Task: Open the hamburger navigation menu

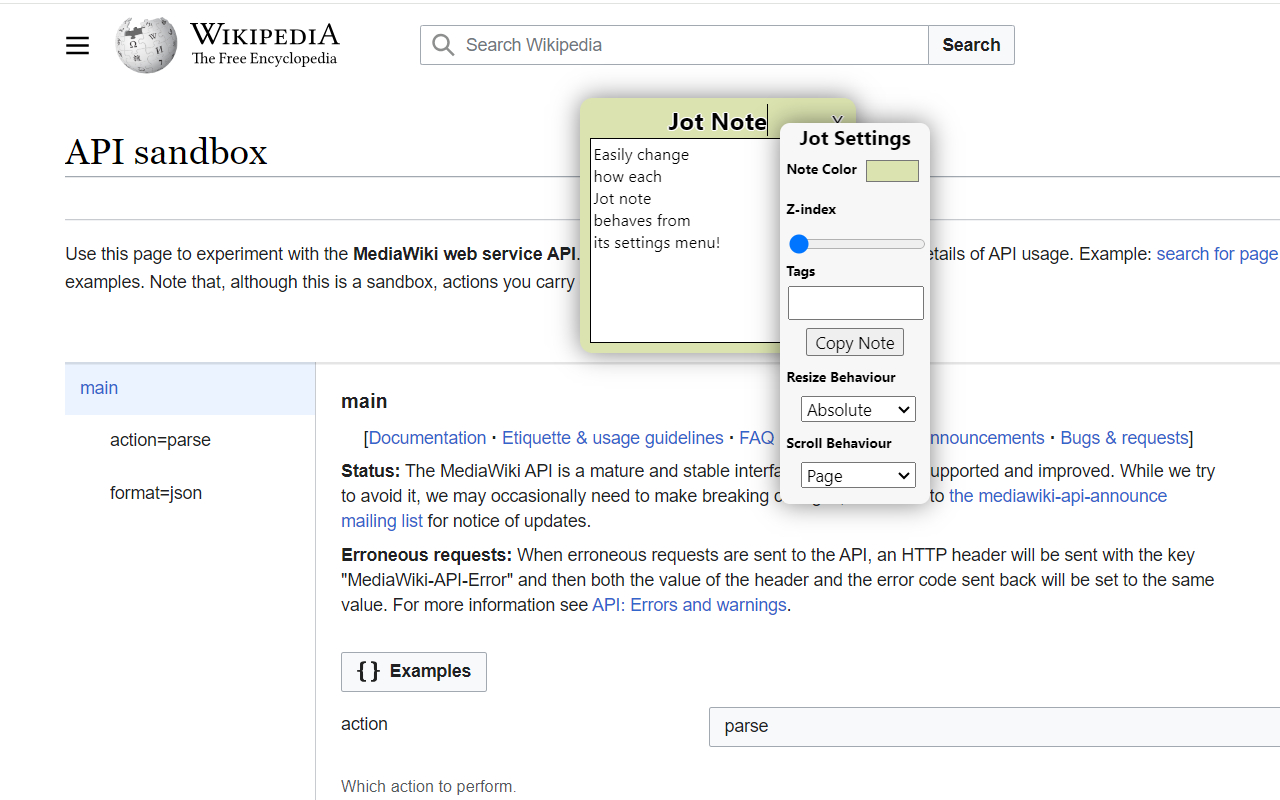Action: pos(77,45)
